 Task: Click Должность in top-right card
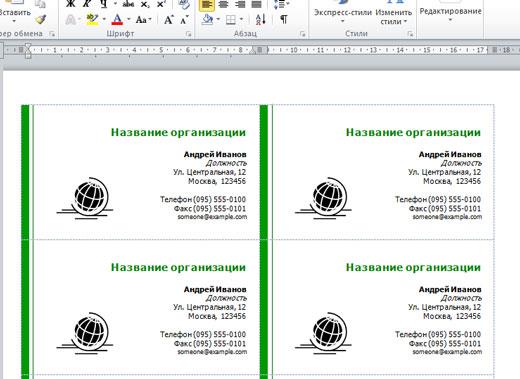(461, 163)
